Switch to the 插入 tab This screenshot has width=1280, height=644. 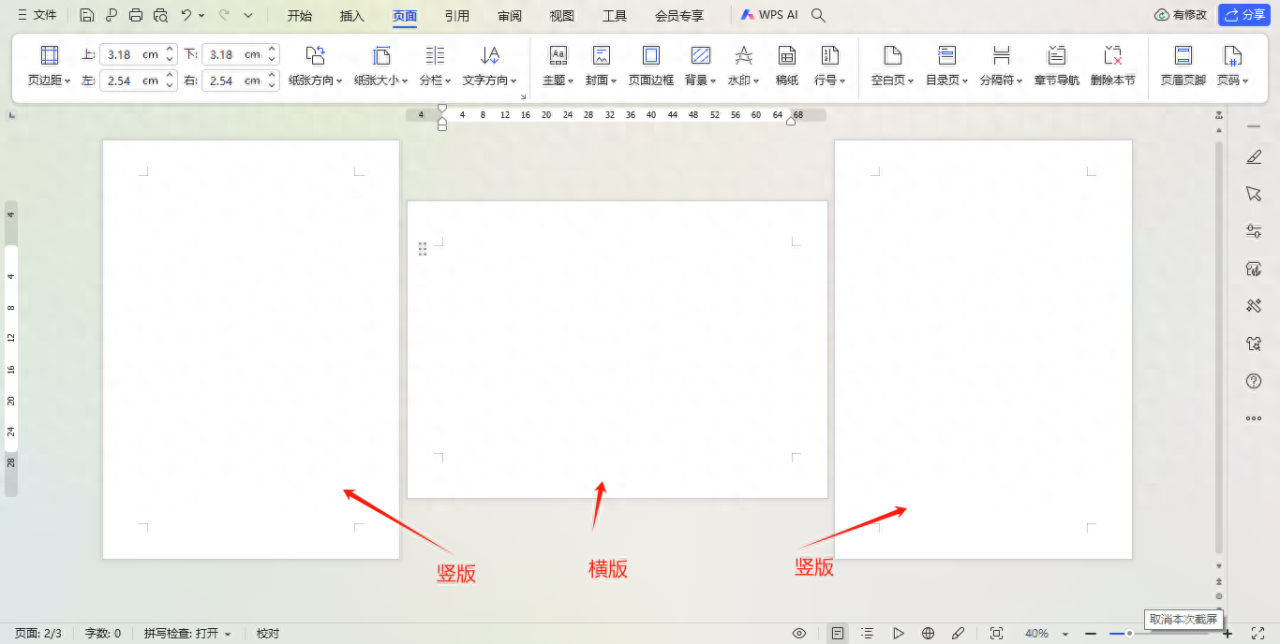352,15
